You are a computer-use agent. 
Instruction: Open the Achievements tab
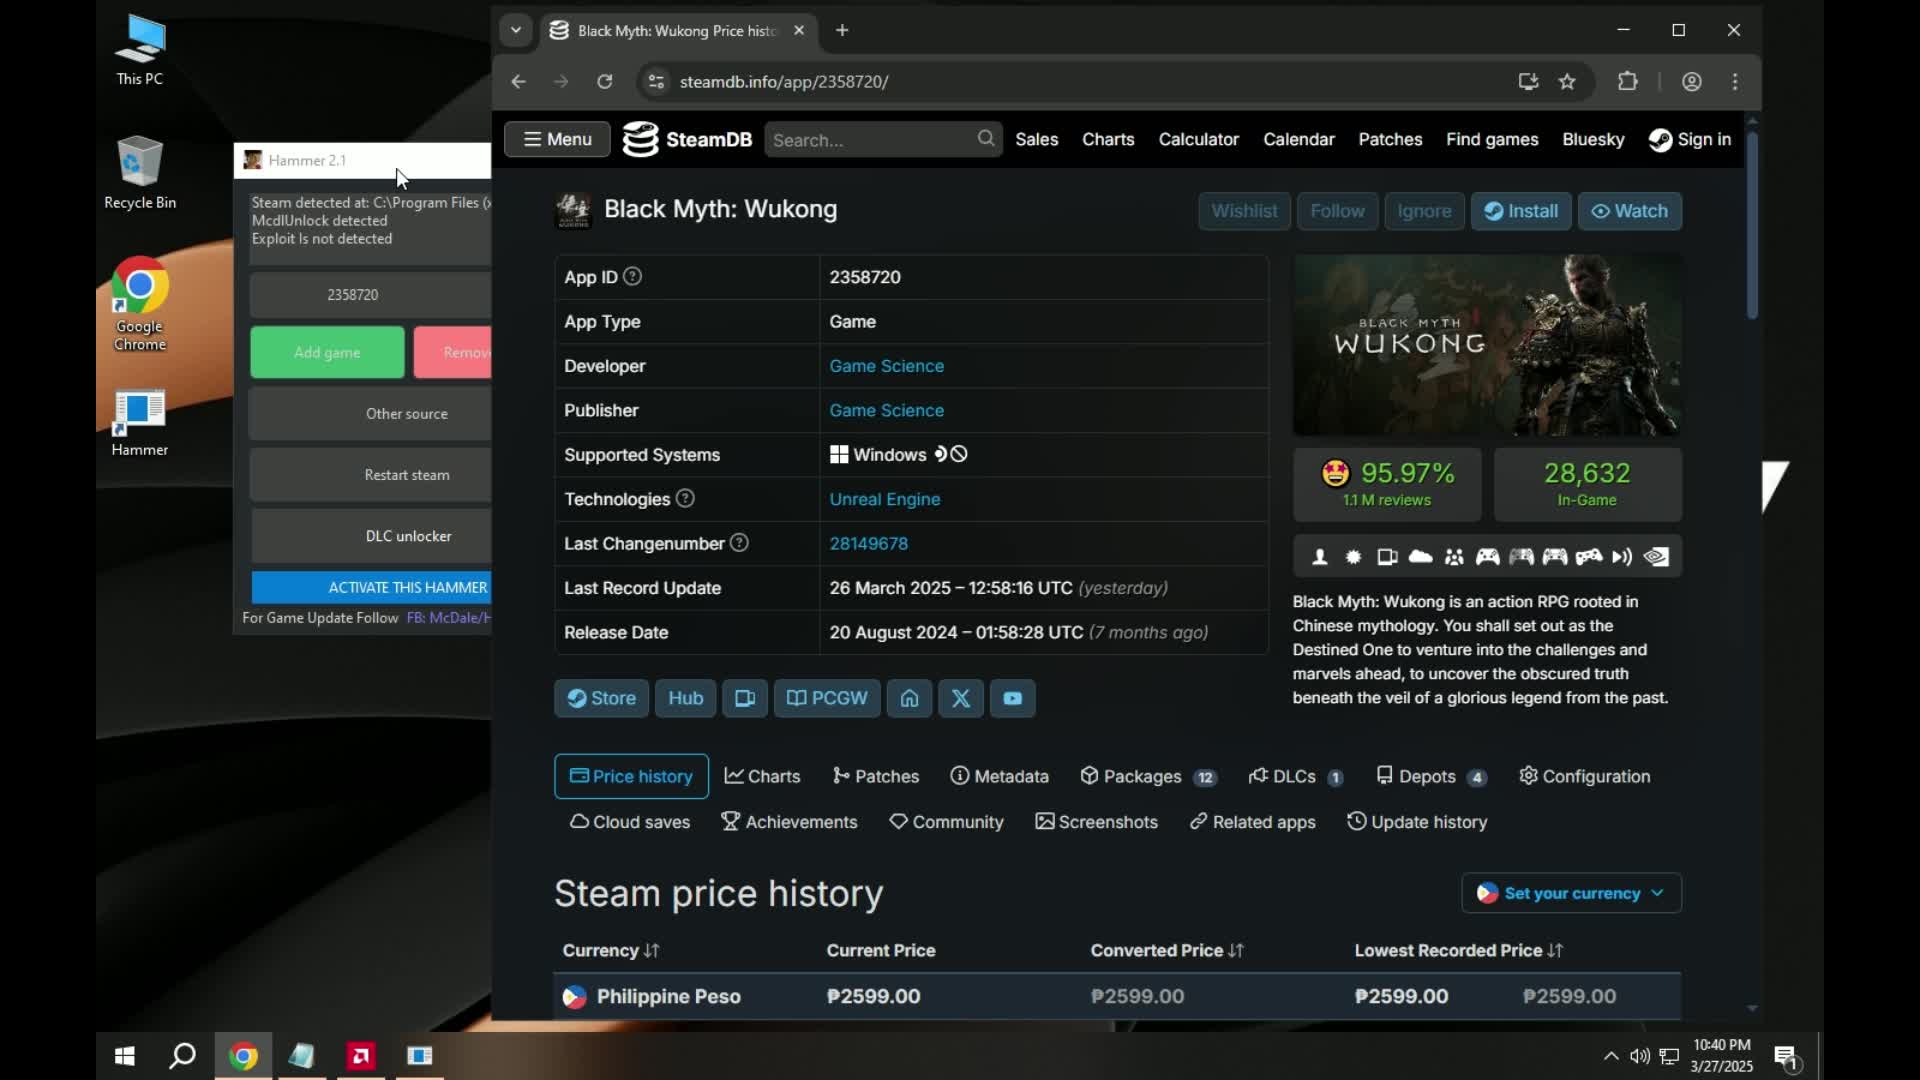[789, 822]
